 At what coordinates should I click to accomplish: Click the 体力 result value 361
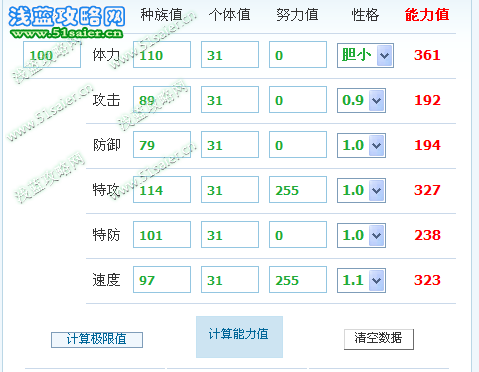[x=427, y=55]
